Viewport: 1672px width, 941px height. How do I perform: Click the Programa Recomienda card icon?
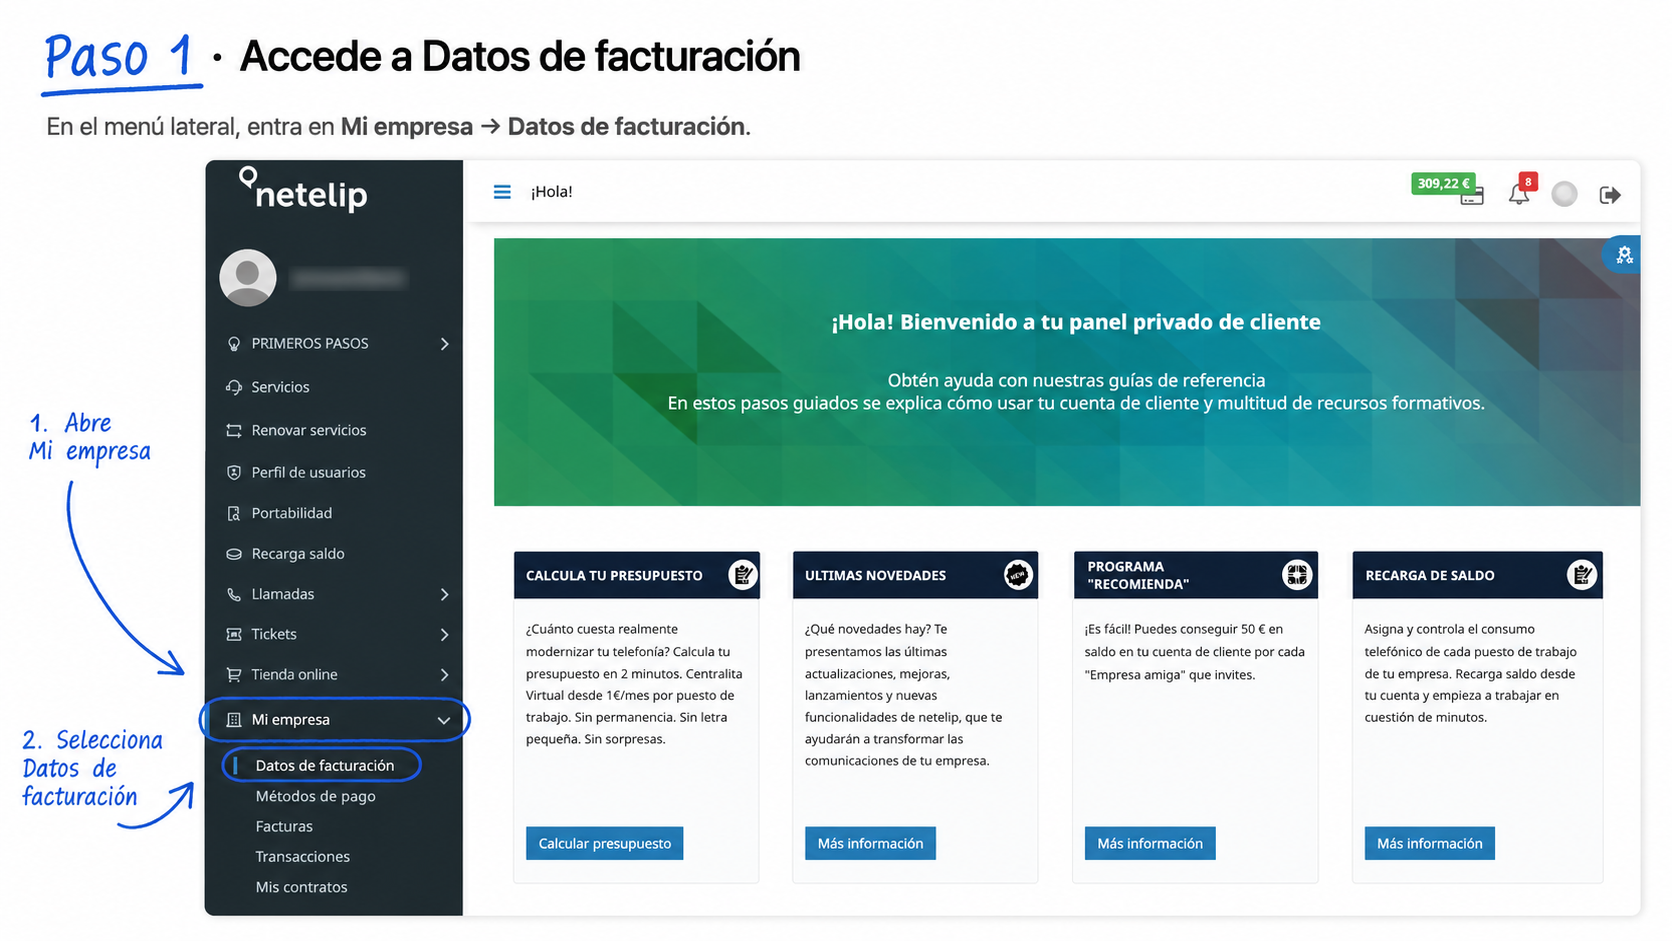point(1297,575)
